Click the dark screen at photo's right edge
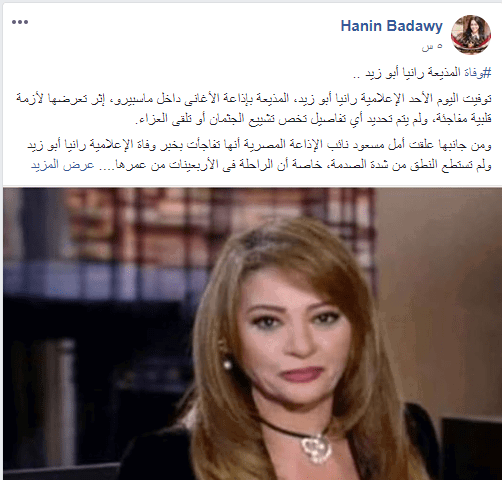Image resolution: width=502 pixels, height=480 pixels. click(472, 448)
